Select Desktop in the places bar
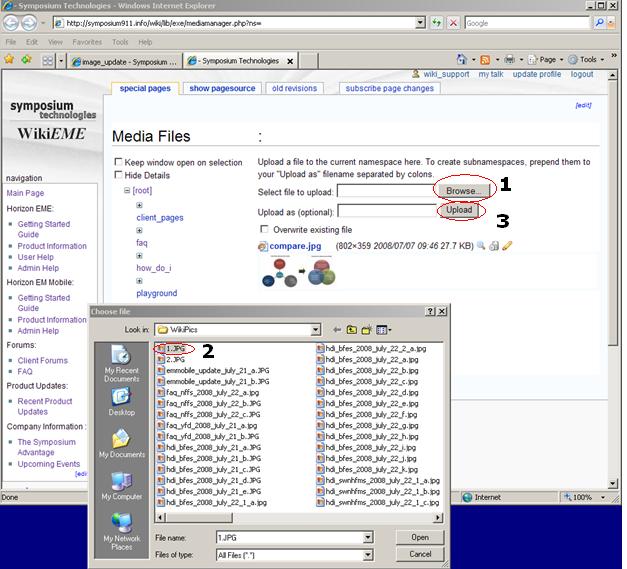 [x=122, y=401]
